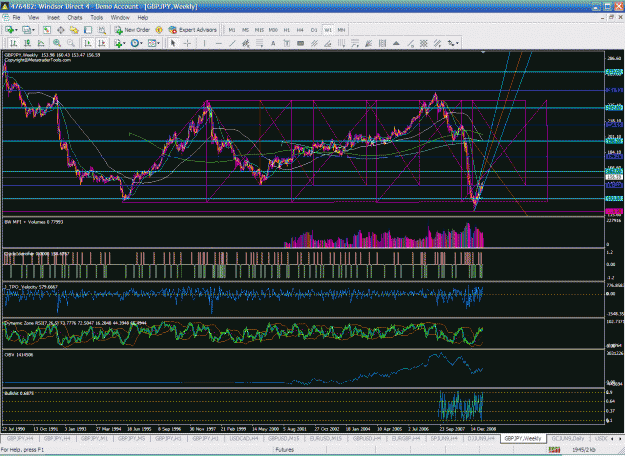Image resolution: width=625 pixels, height=456 pixels.
Task: Select the triangle shape tool
Action: tap(396, 43)
